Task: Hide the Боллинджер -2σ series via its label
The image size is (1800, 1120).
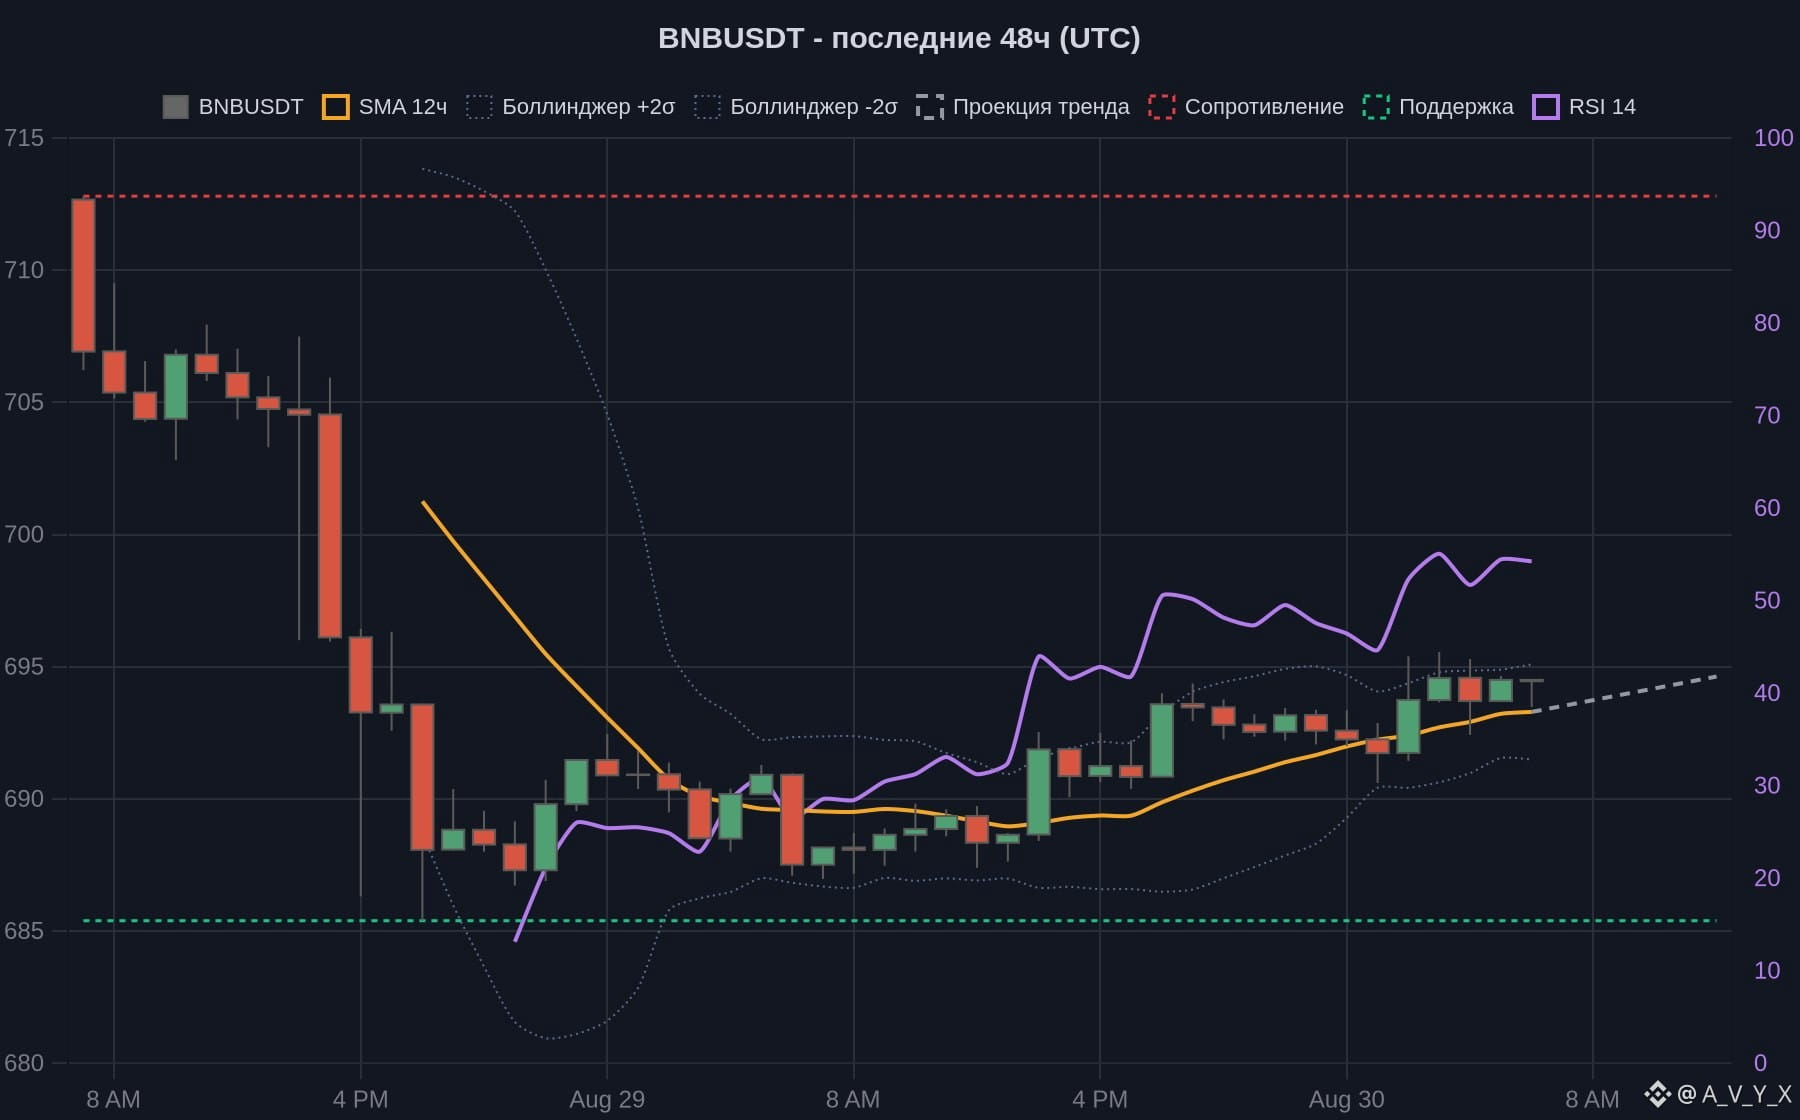Action: [x=813, y=107]
